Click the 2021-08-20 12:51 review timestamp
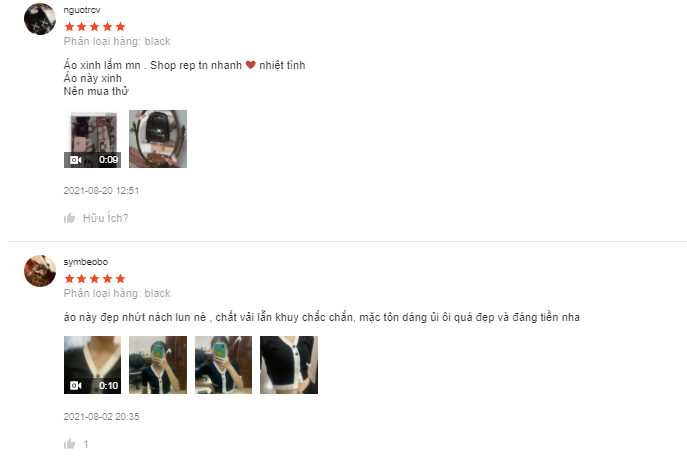 pos(101,191)
